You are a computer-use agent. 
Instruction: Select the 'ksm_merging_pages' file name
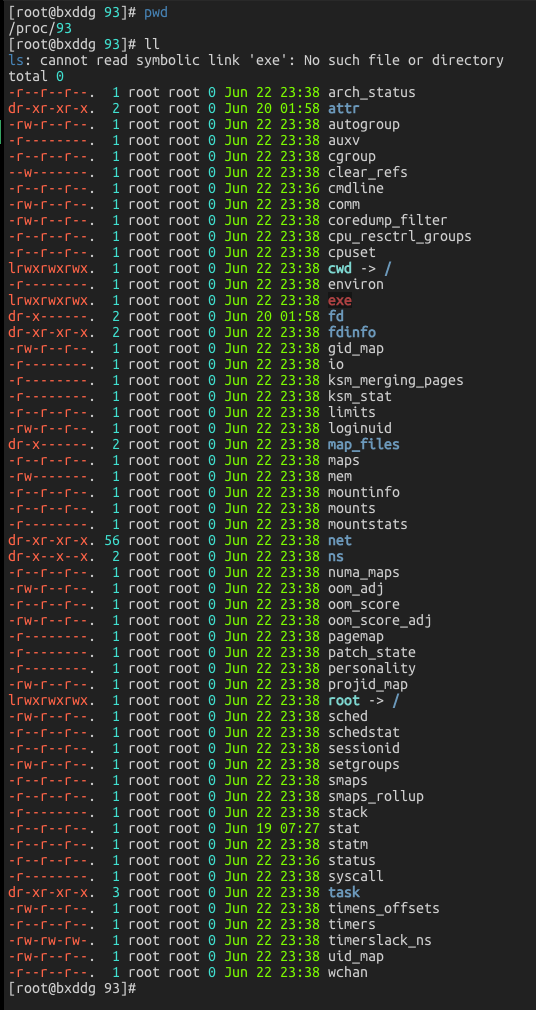(x=396, y=380)
